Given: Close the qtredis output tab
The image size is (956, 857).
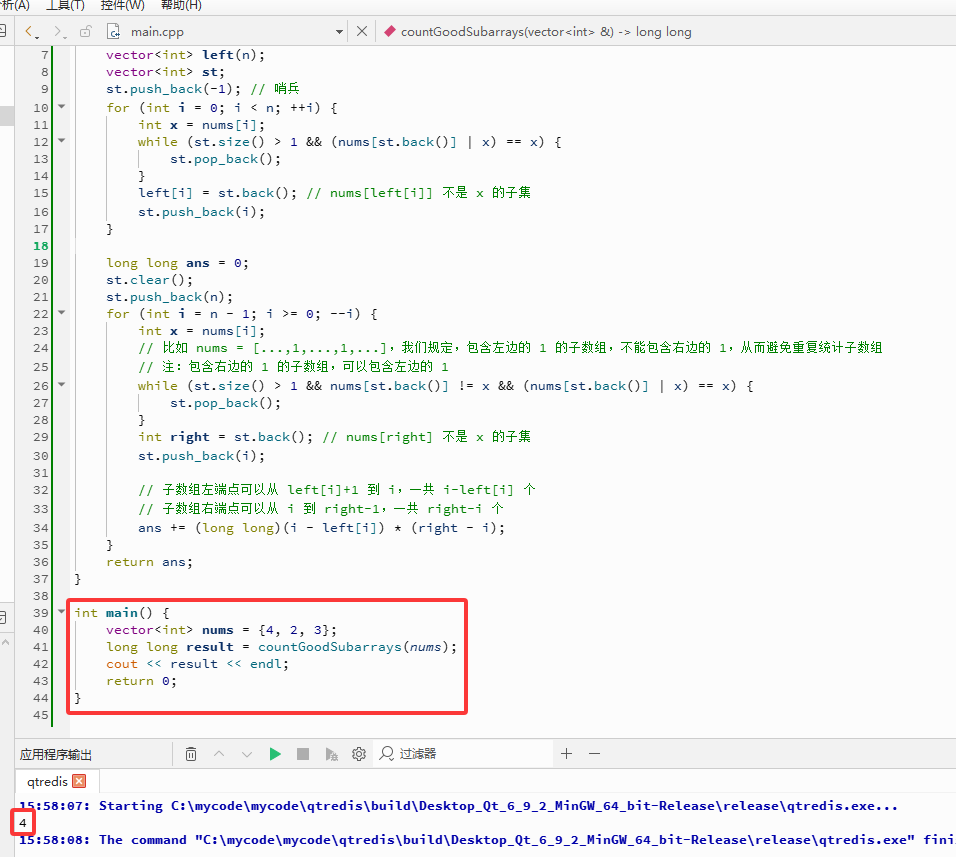Looking at the screenshot, I should coord(79,781).
